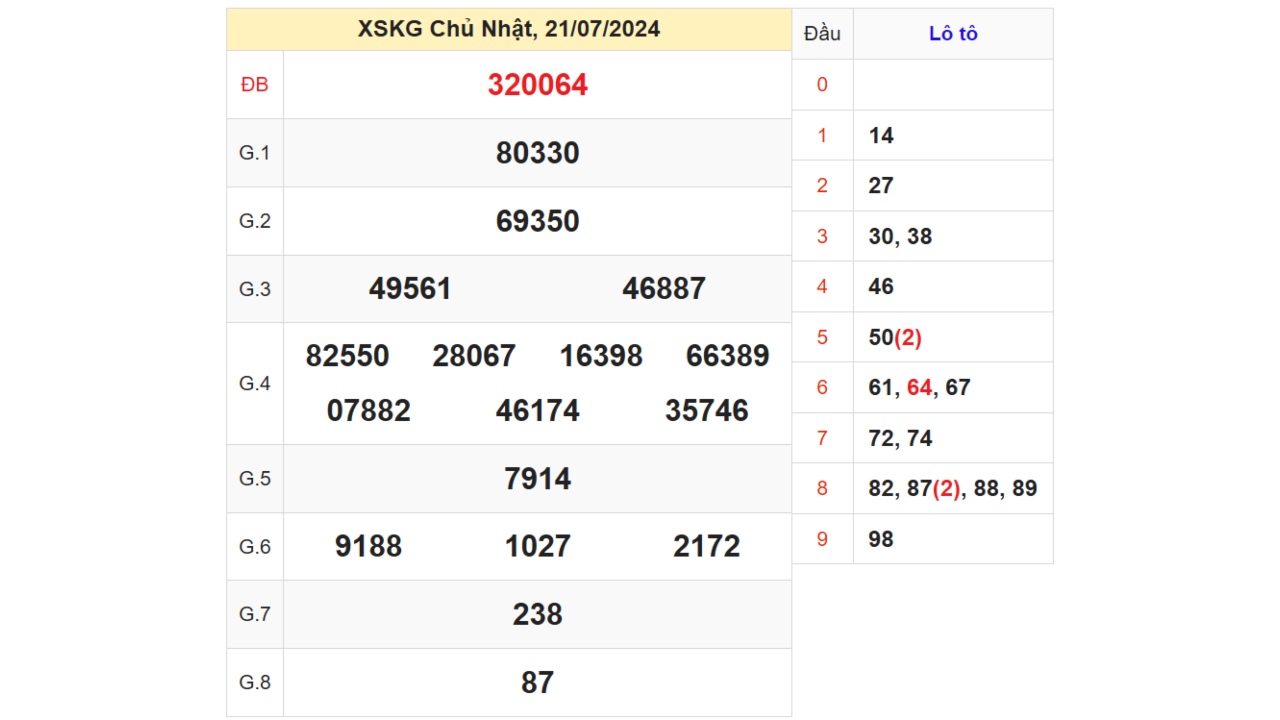Select the special prize number 320064

point(538,85)
